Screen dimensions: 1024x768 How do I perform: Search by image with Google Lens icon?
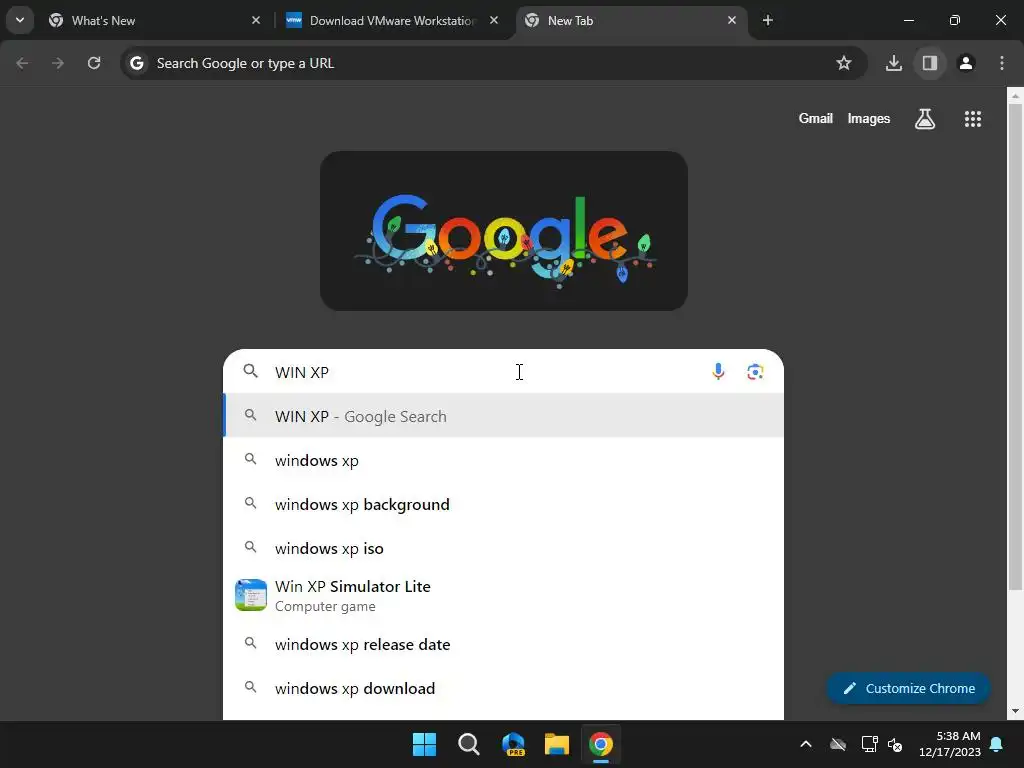click(755, 372)
